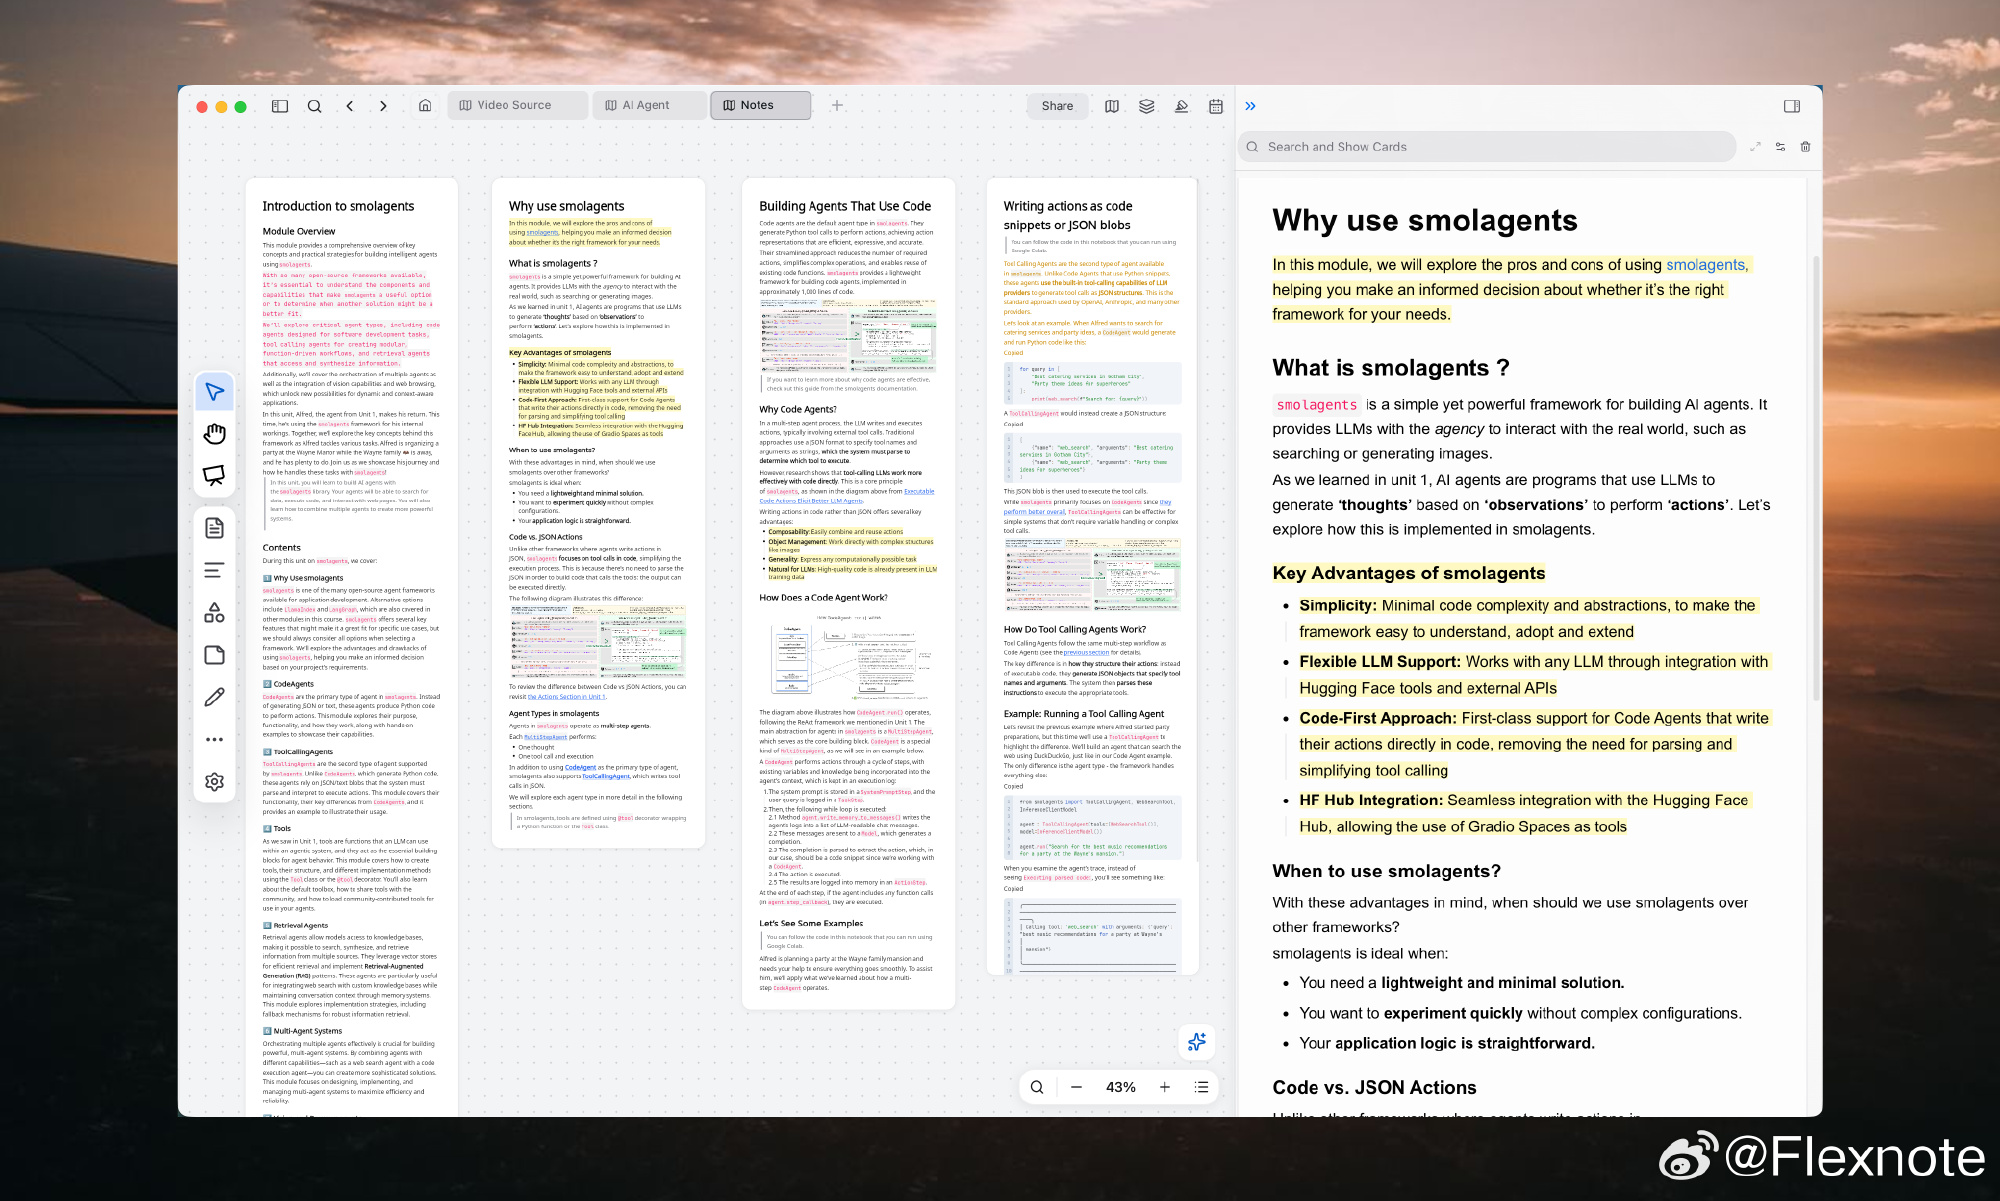Zoom out with the minus button

coord(1076,1087)
